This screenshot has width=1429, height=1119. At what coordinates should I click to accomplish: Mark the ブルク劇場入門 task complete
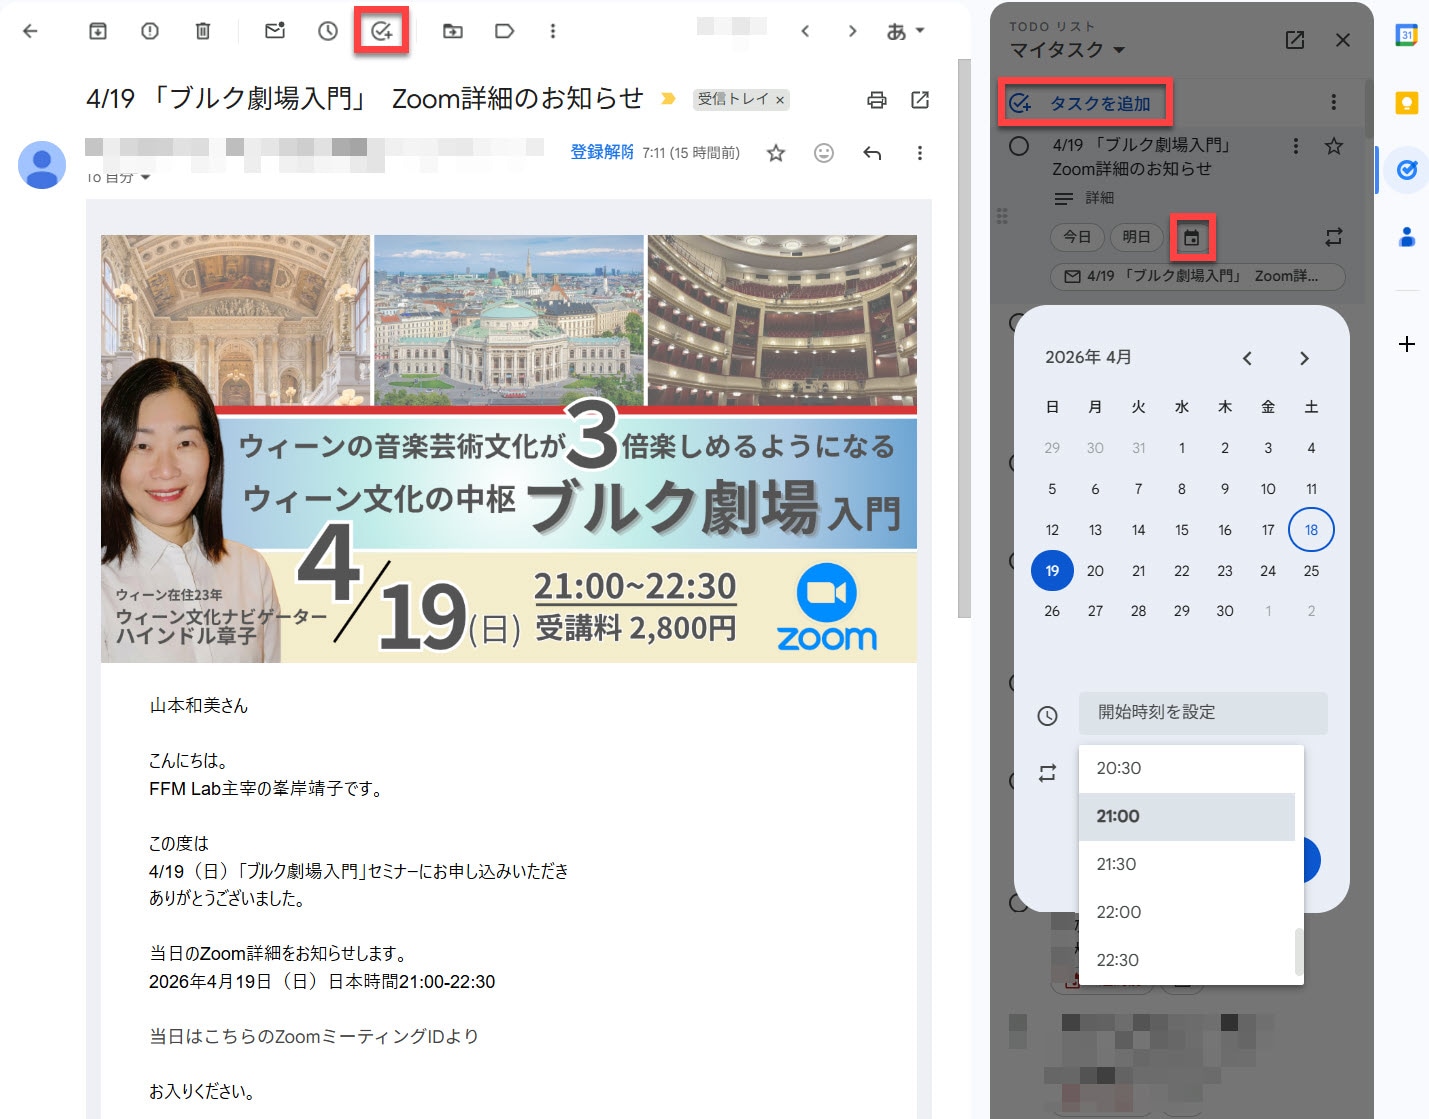1019,146
